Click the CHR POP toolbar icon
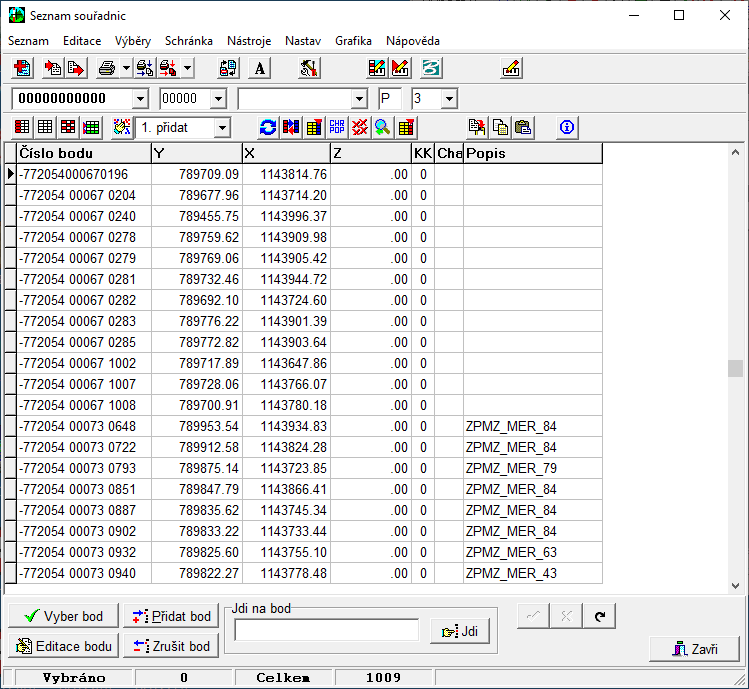This screenshot has height=689, width=749. click(336, 127)
